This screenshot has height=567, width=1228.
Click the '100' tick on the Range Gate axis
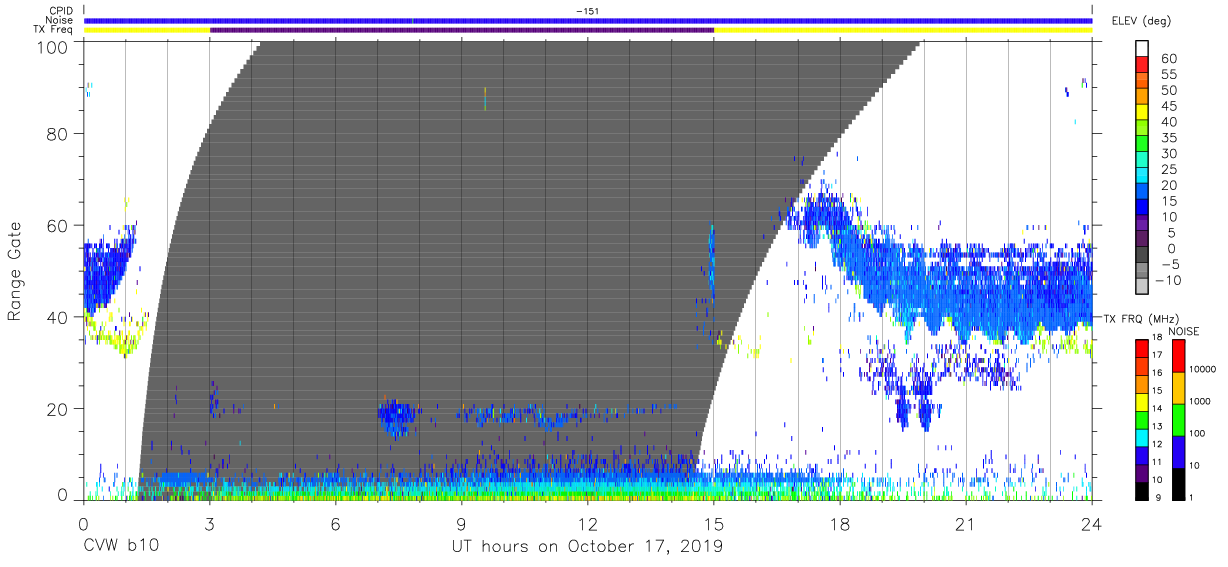coord(50,46)
